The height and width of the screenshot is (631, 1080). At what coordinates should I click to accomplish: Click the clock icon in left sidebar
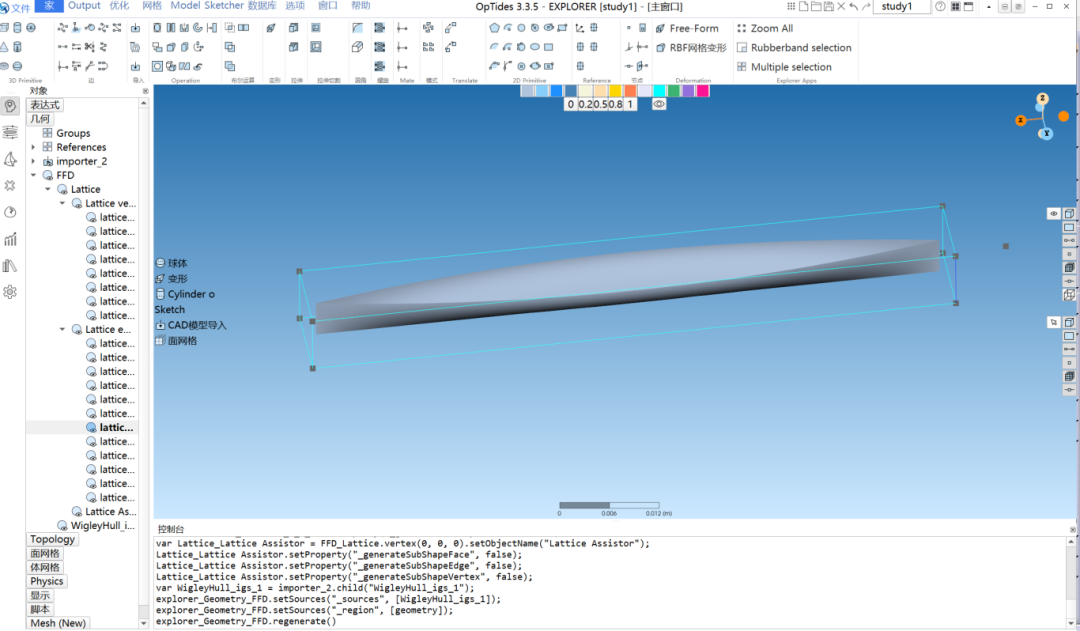click(10, 212)
